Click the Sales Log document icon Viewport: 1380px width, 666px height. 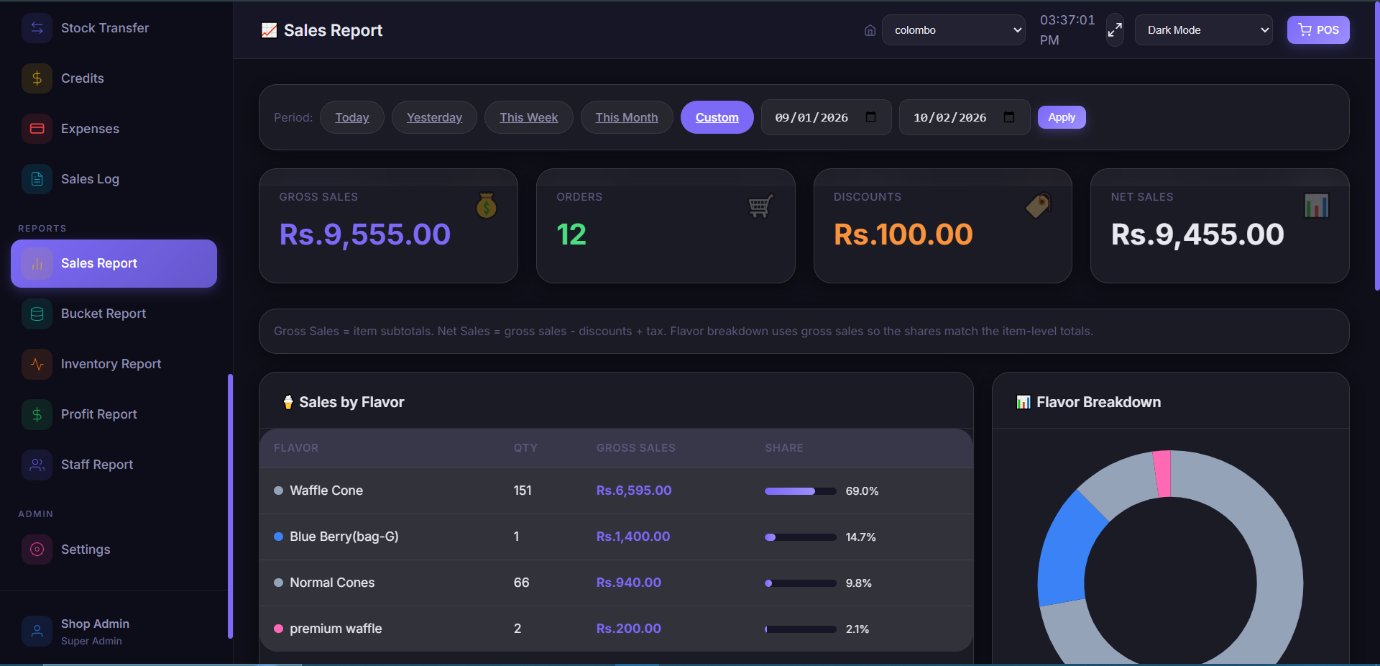pos(37,179)
